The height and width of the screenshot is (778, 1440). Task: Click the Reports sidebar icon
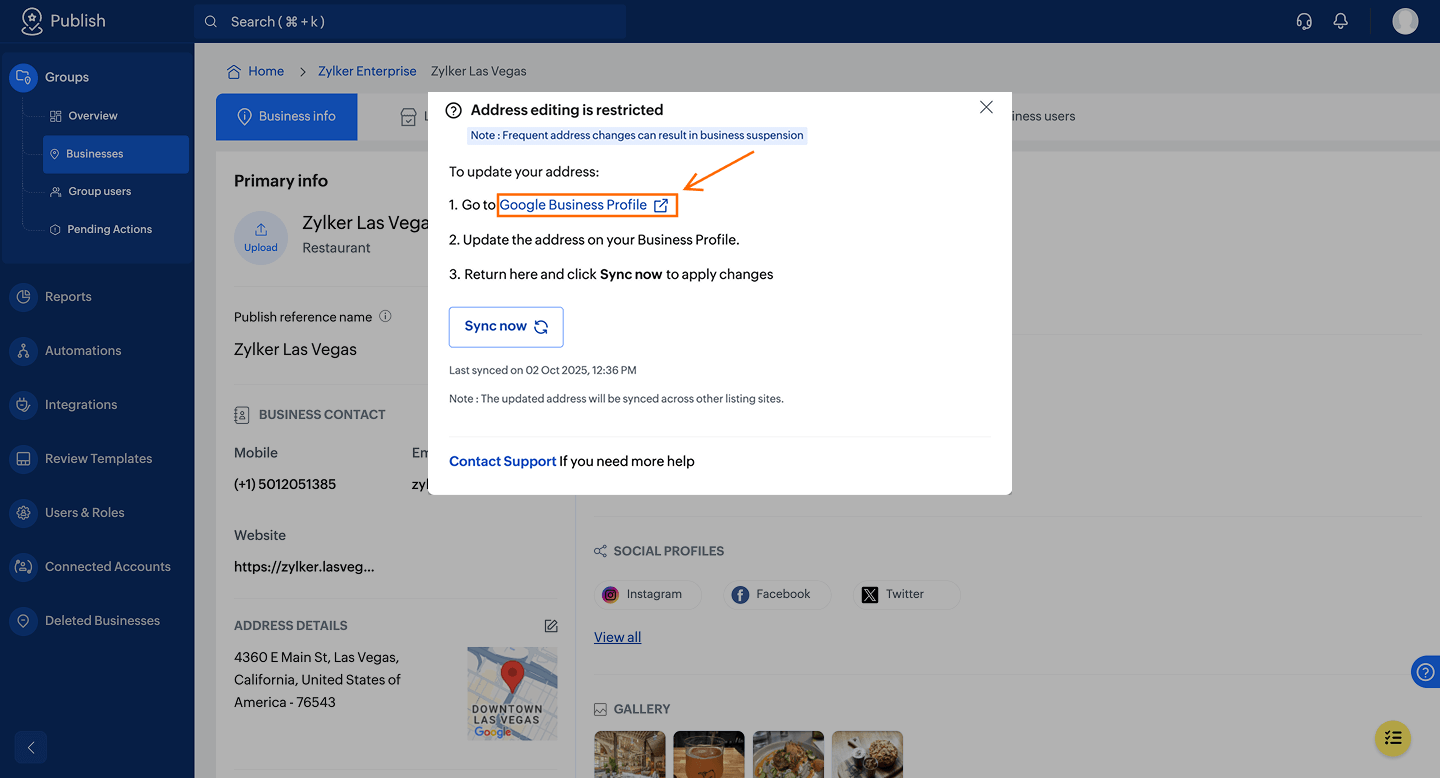coord(23,297)
